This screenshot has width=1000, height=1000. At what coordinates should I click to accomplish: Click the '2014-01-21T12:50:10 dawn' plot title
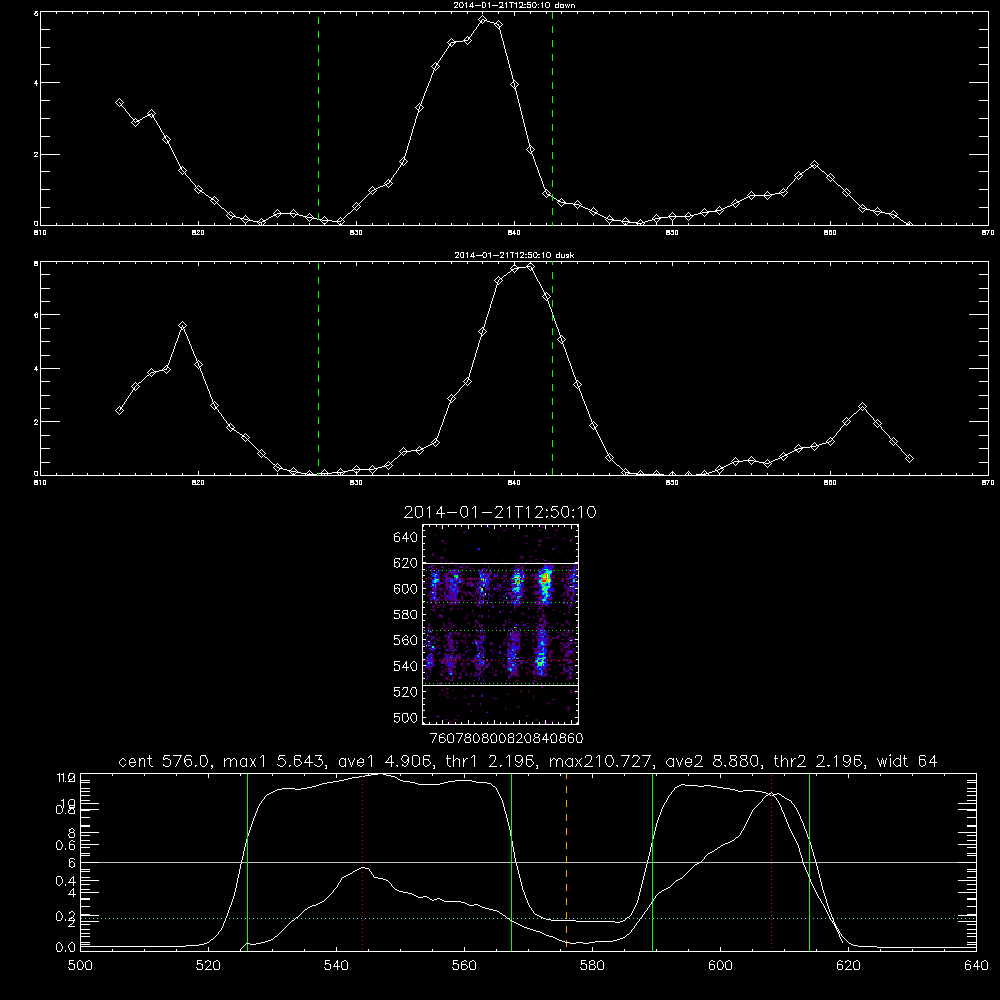click(514, 5)
